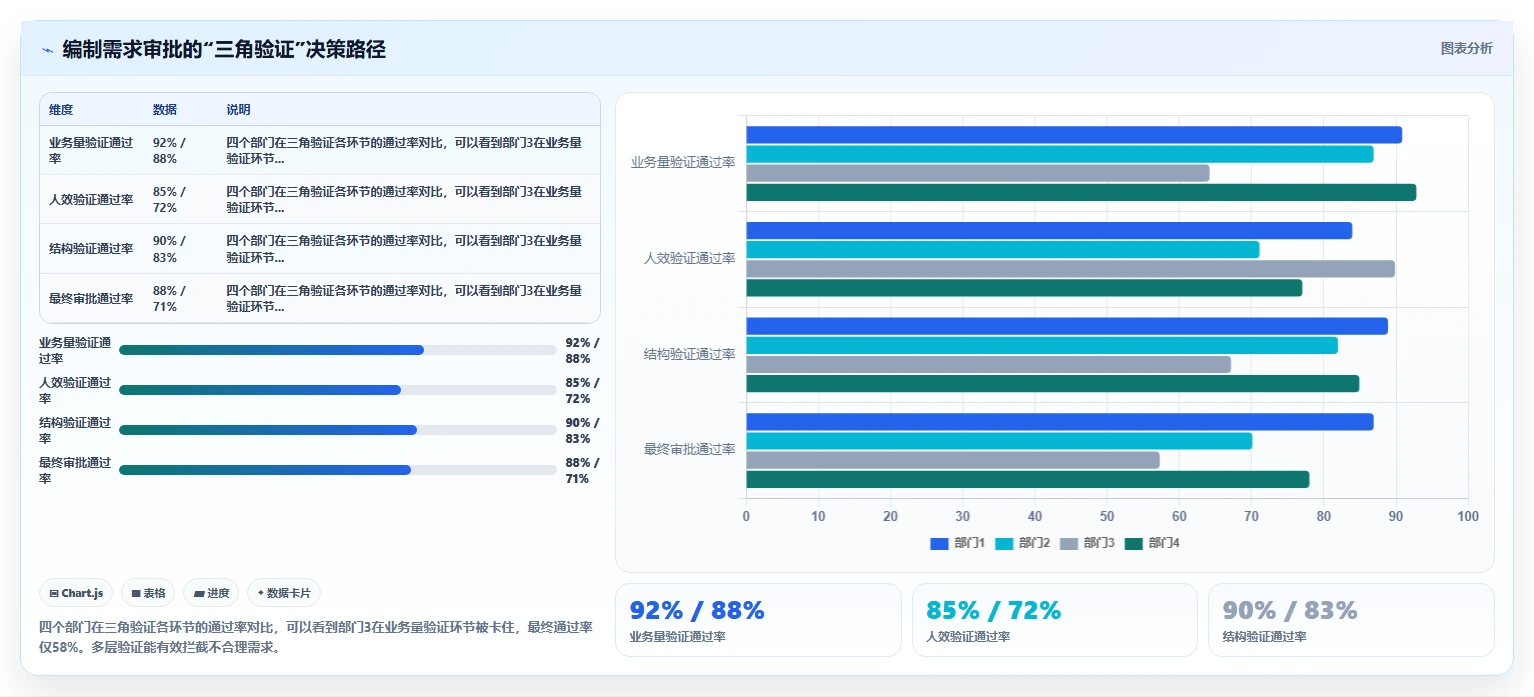Click the Chart.js tag chip
The width and height of the screenshot is (1534, 697).
point(77,593)
